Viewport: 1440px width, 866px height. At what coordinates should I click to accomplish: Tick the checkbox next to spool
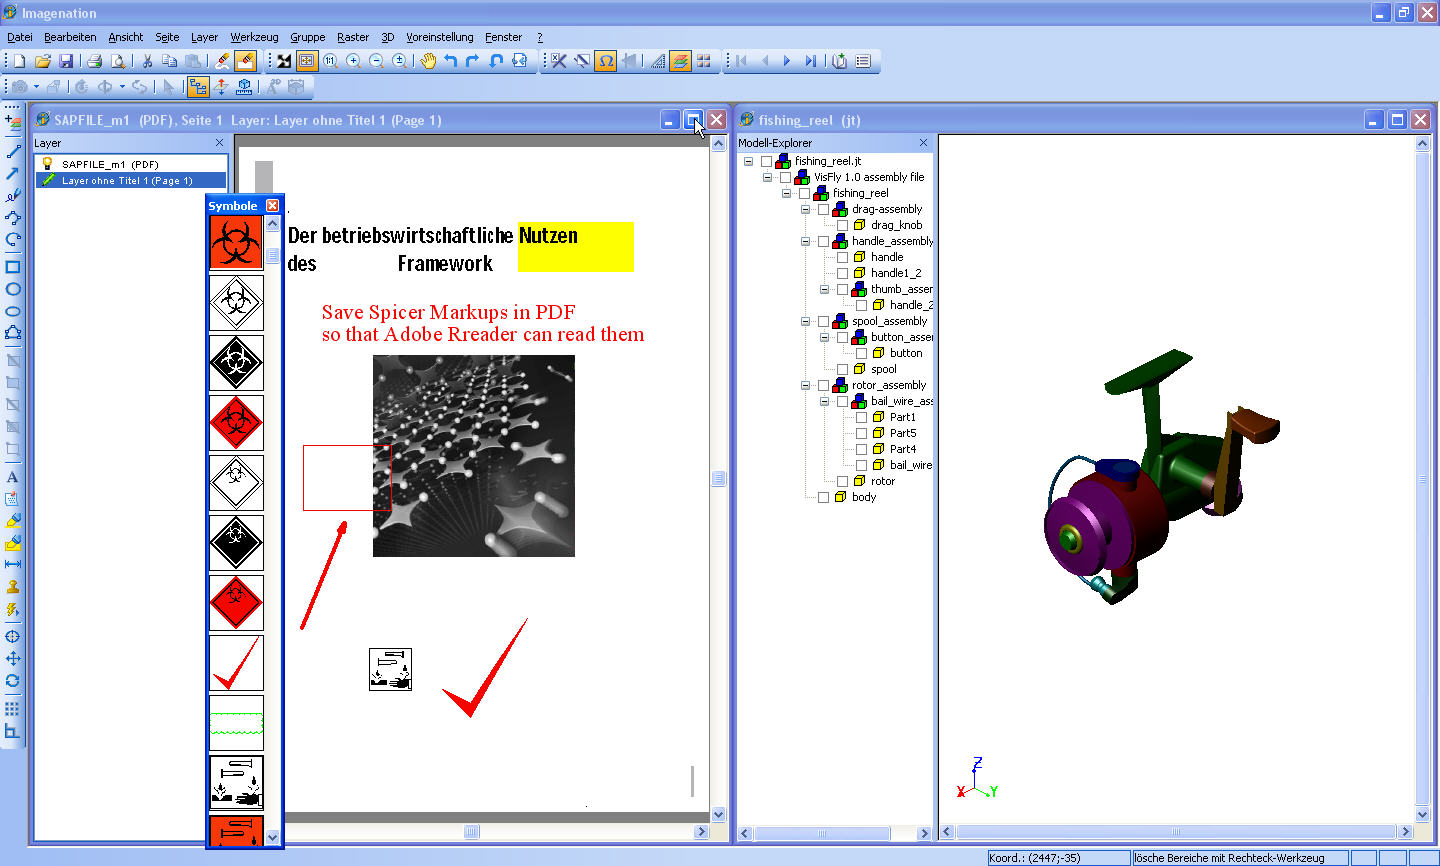(842, 369)
